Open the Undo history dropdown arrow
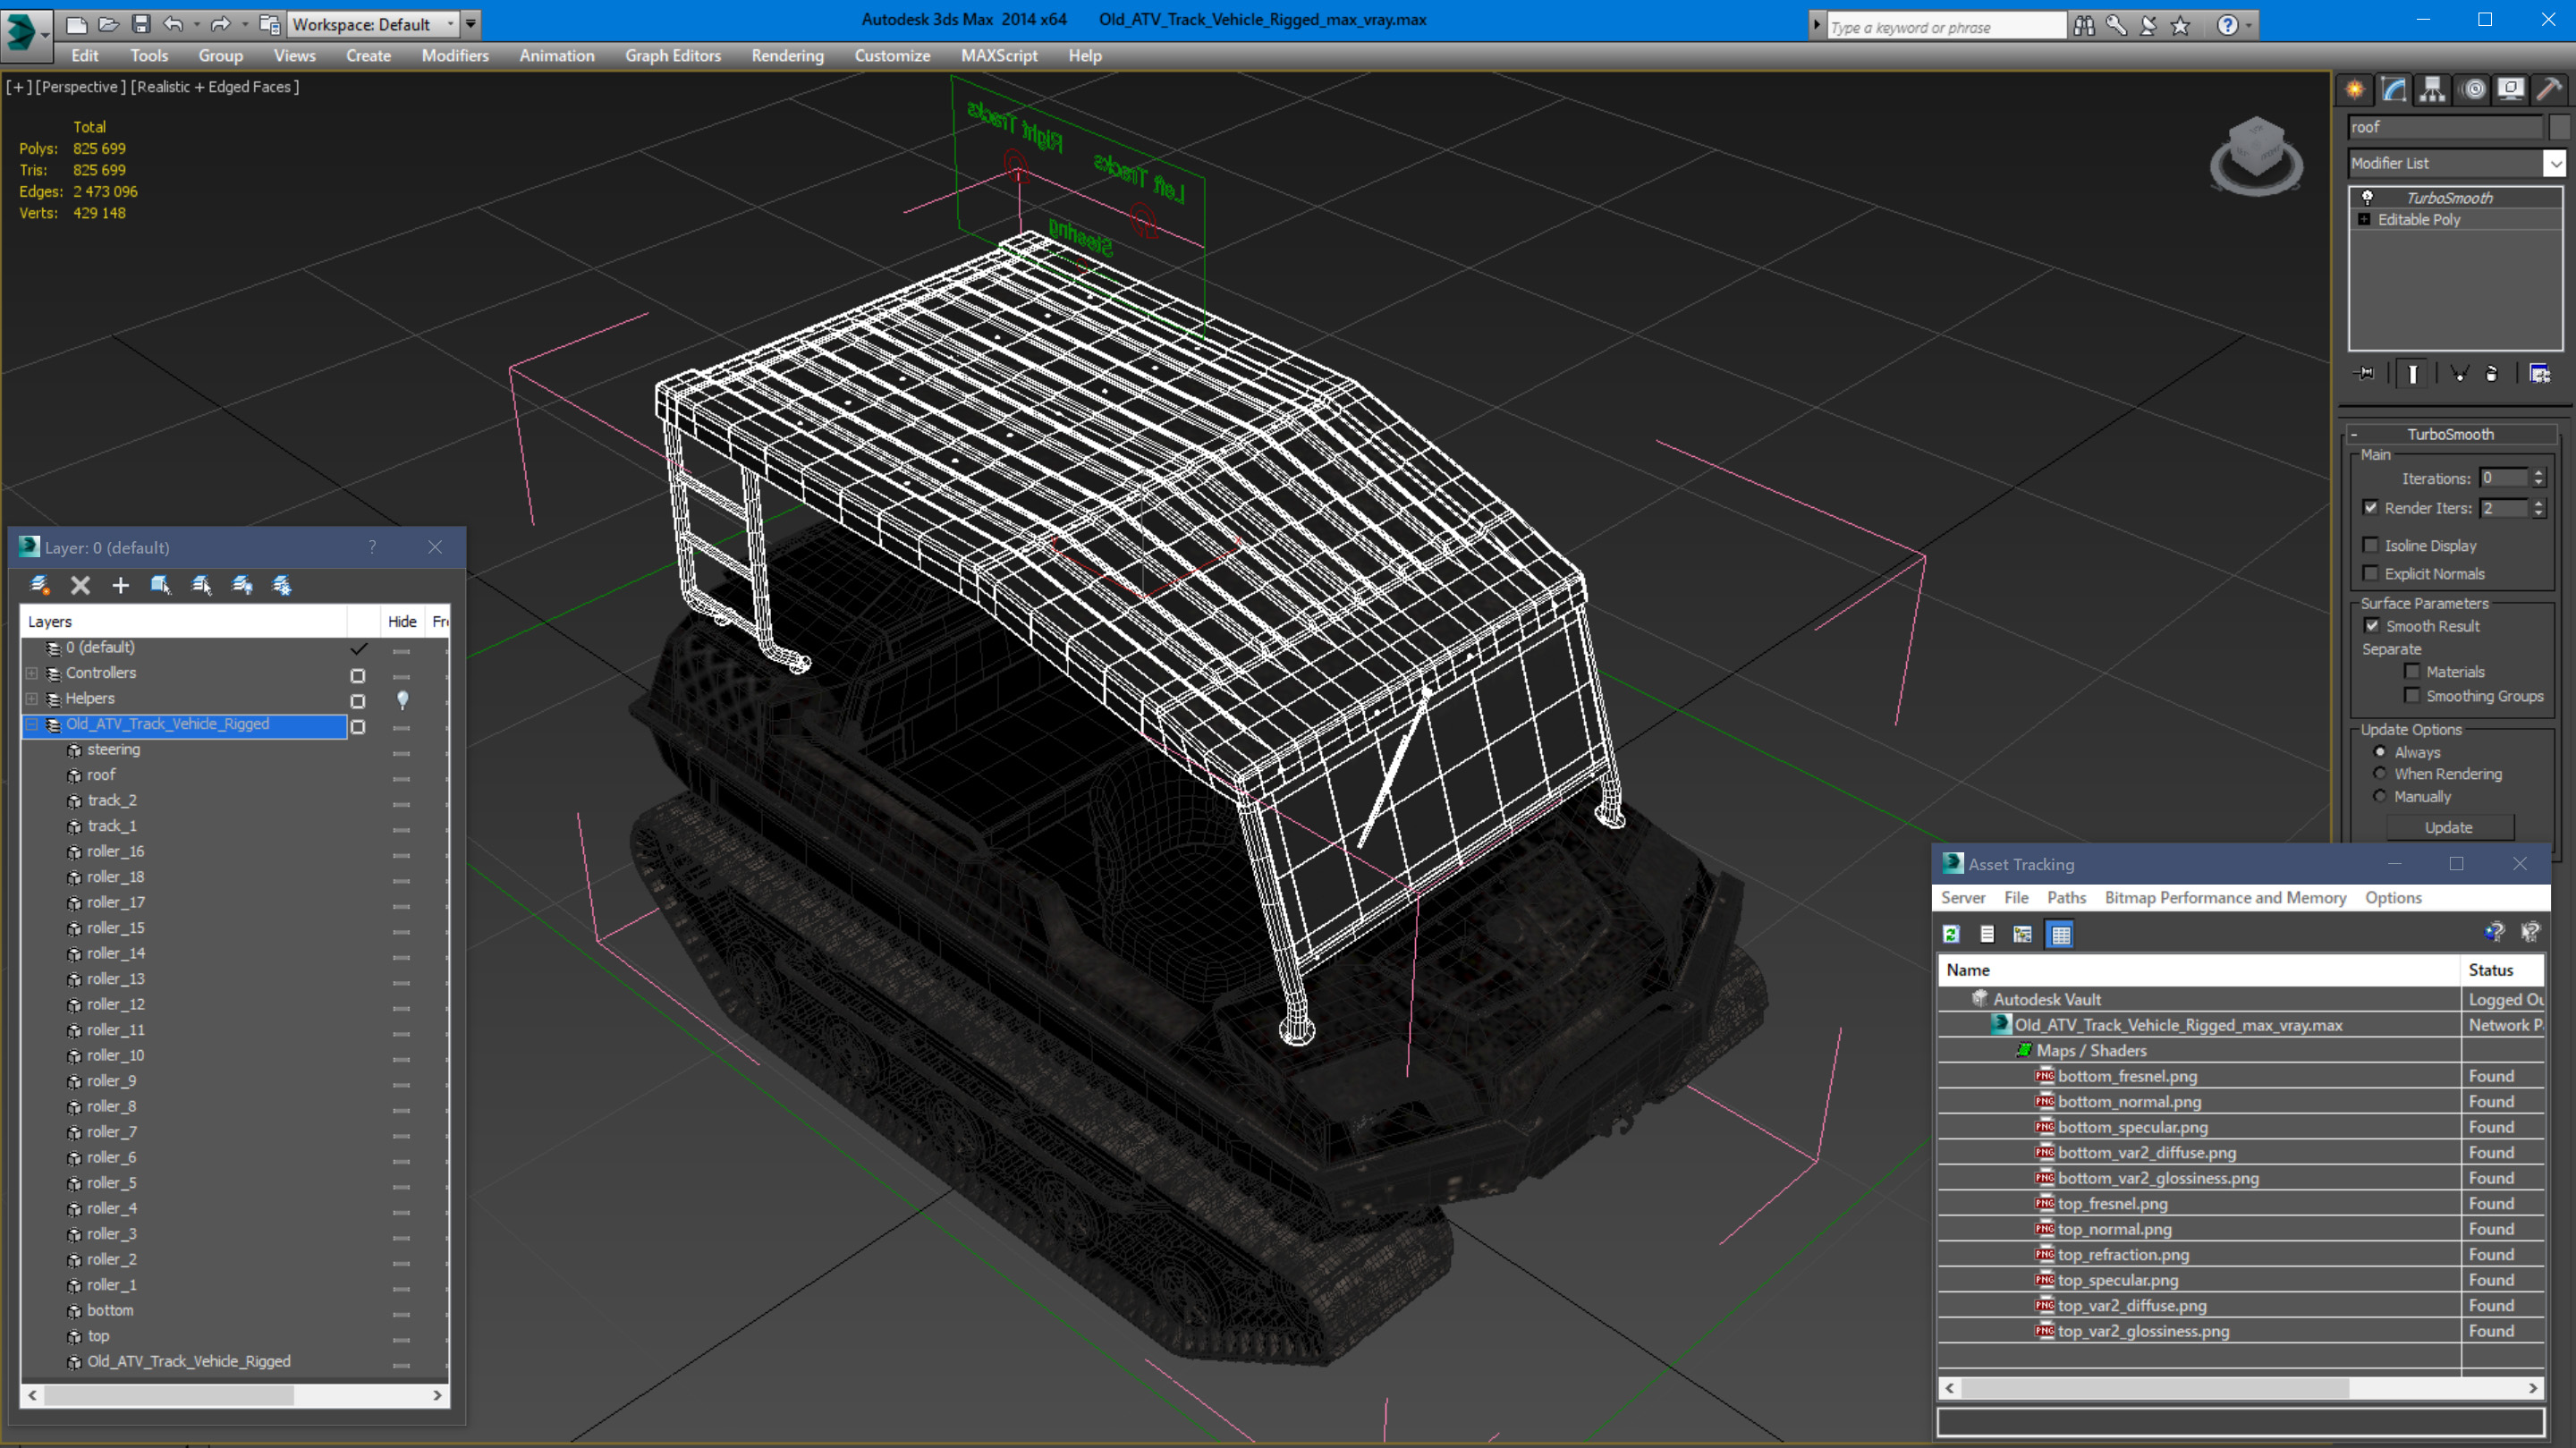 click(196, 24)
